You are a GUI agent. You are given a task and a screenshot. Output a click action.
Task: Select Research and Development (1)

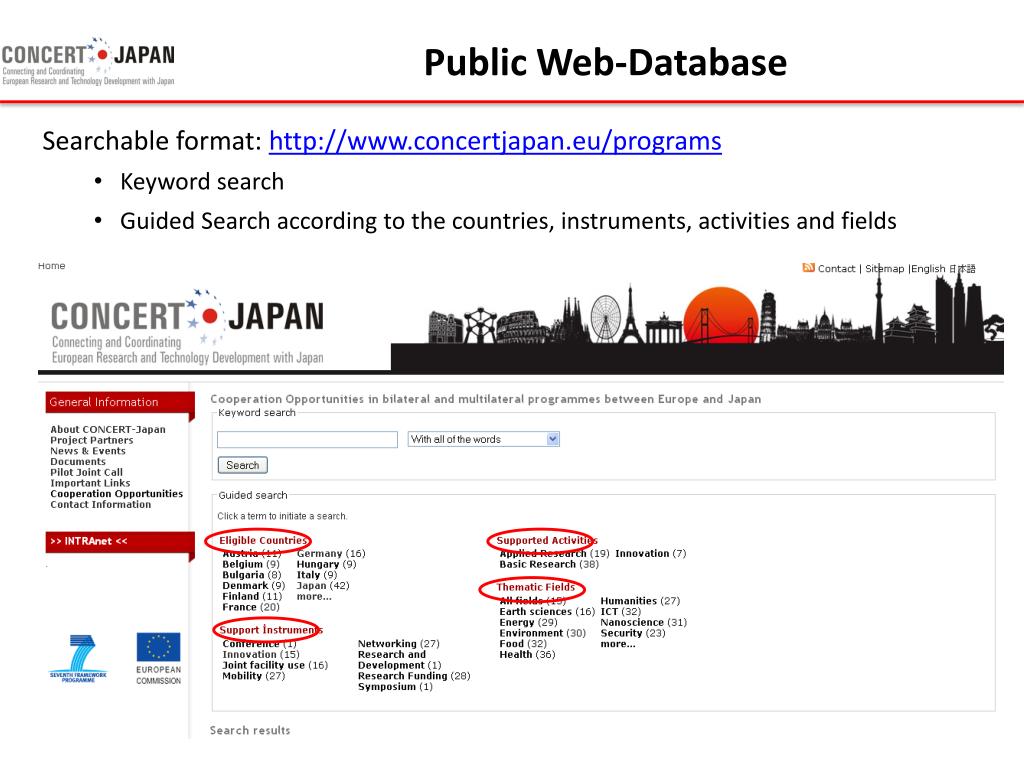pos(399,660)
